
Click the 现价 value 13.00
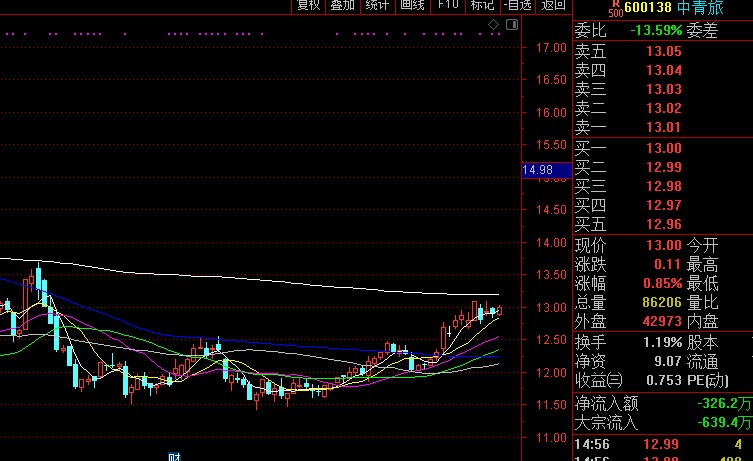point(664,245)
